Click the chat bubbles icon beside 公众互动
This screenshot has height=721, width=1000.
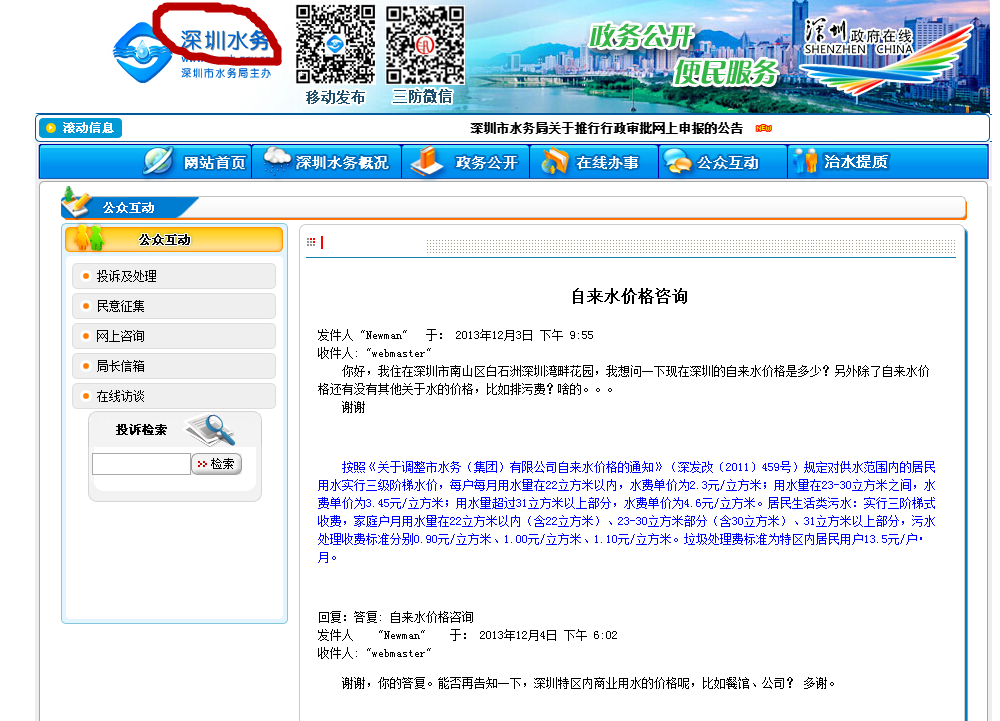pos(677,162)
